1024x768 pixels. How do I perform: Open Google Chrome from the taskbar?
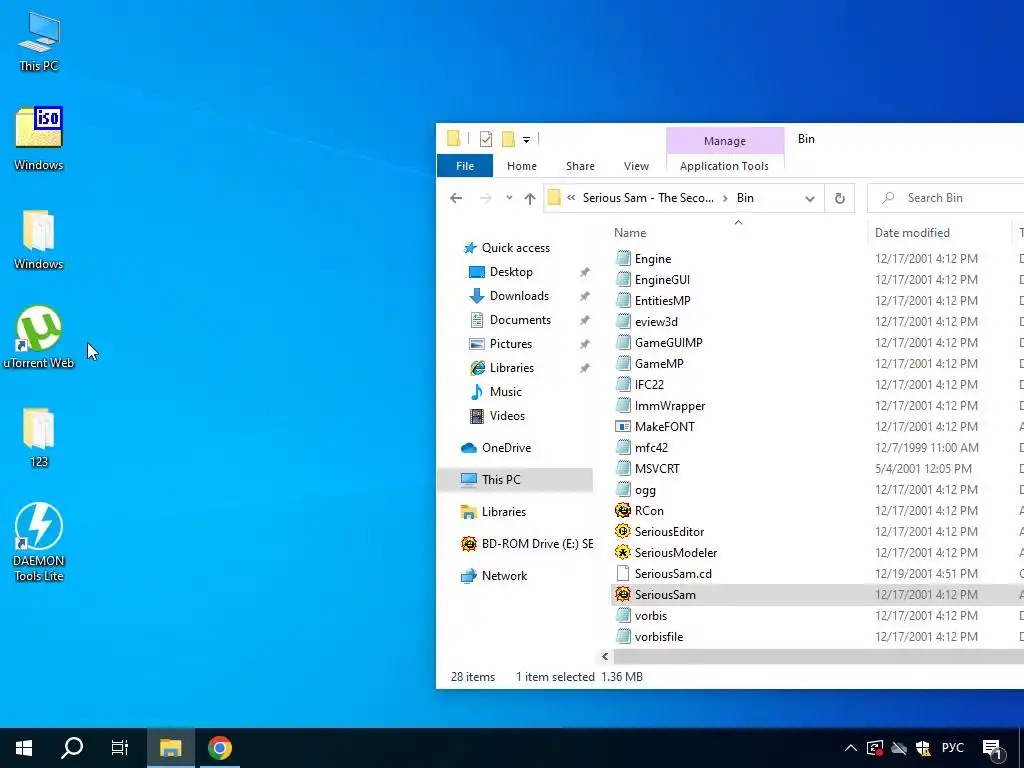[x=219, y=748]
